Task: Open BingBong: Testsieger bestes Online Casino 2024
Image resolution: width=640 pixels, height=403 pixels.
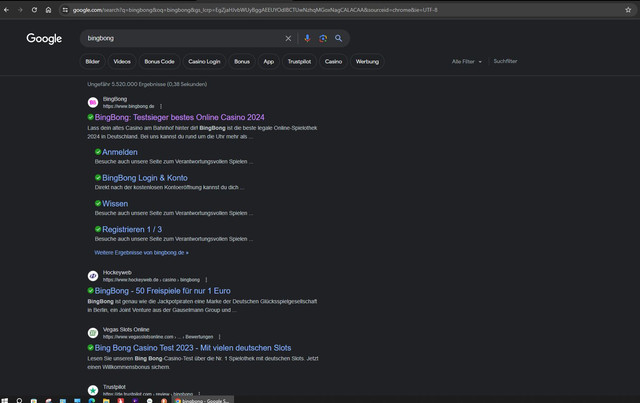Action: click(x=180, y=117)
